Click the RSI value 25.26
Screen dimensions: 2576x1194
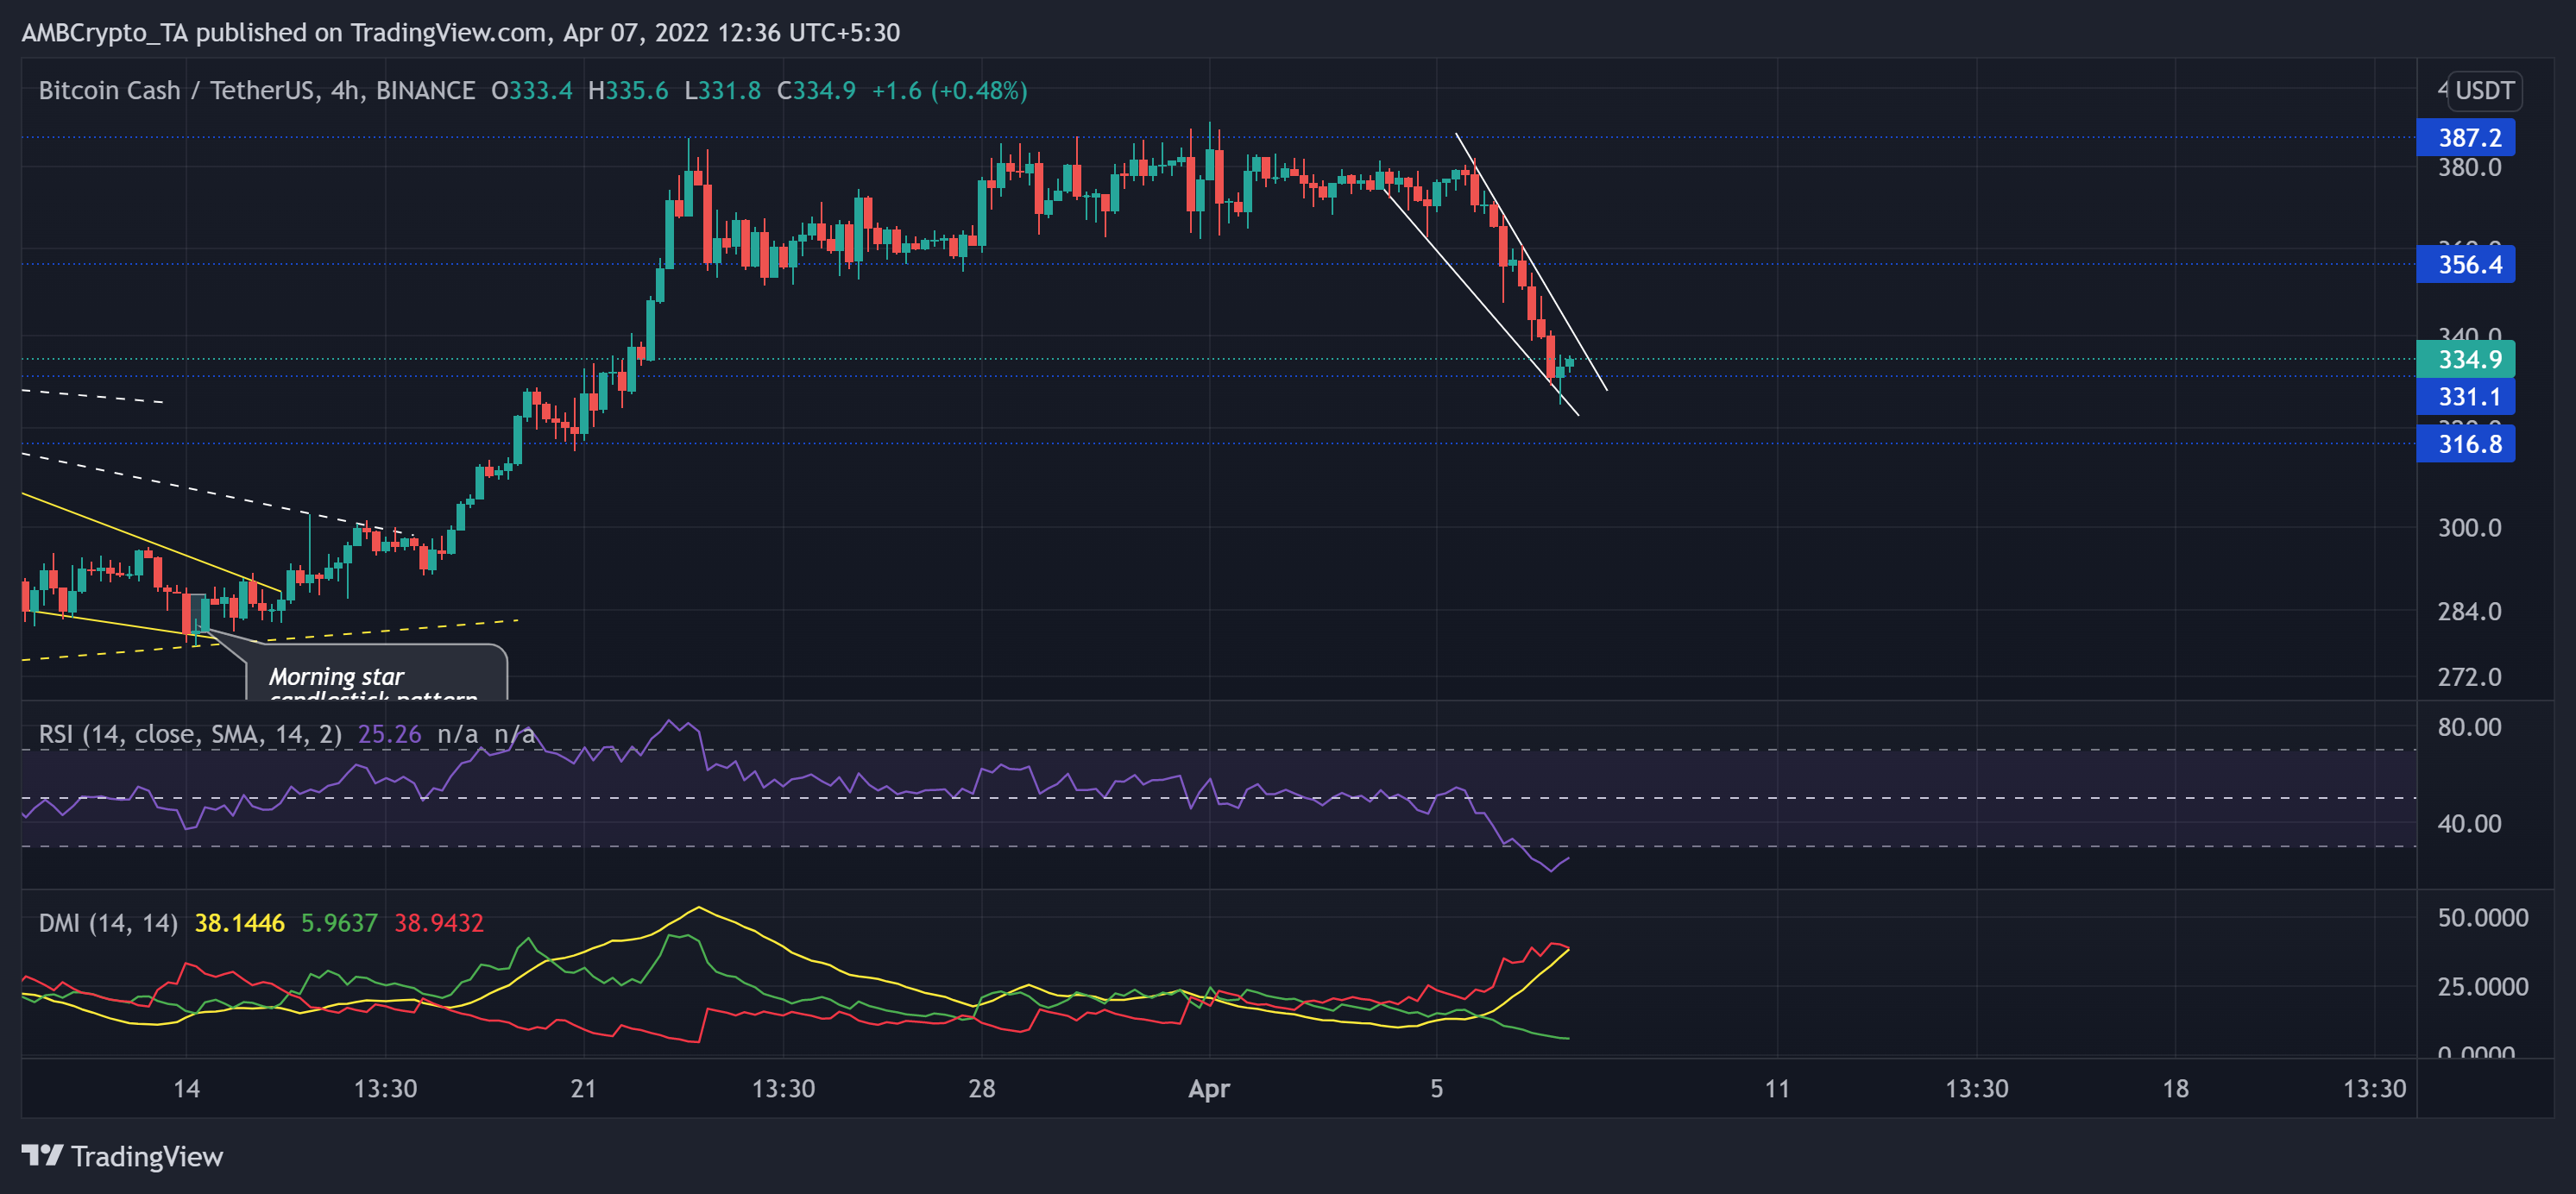(x=390, y=733)
